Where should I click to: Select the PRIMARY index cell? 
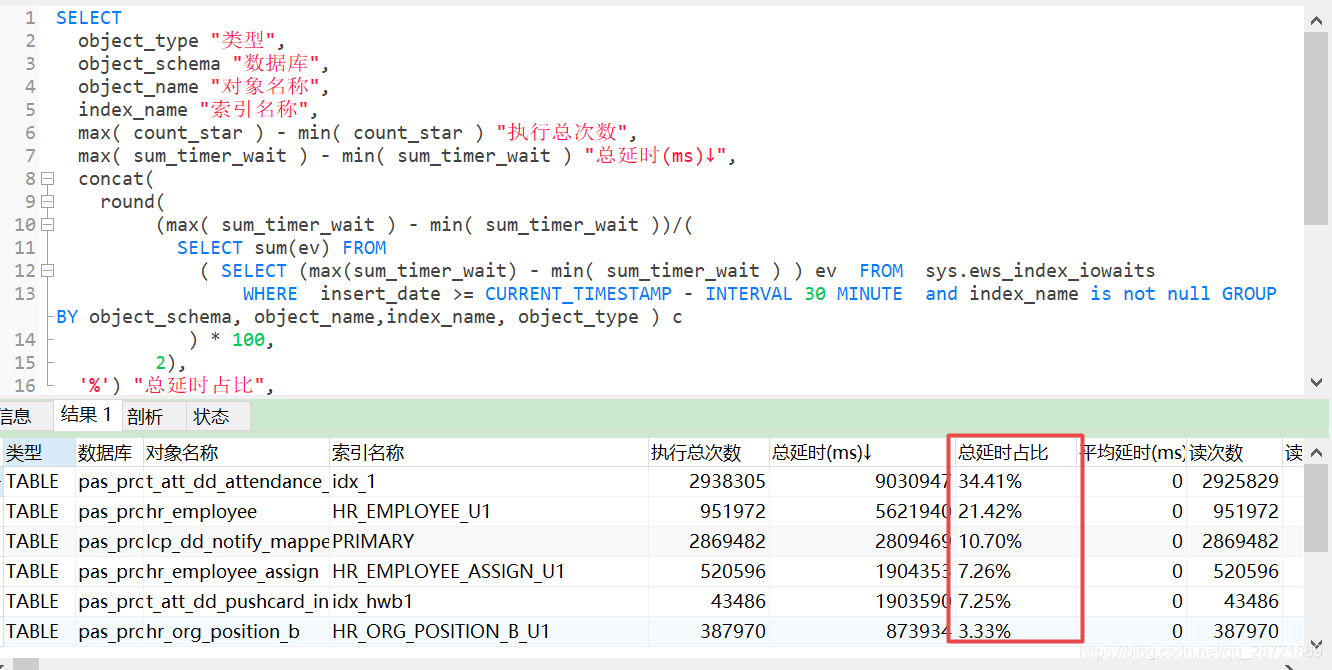tap(489, 542)
